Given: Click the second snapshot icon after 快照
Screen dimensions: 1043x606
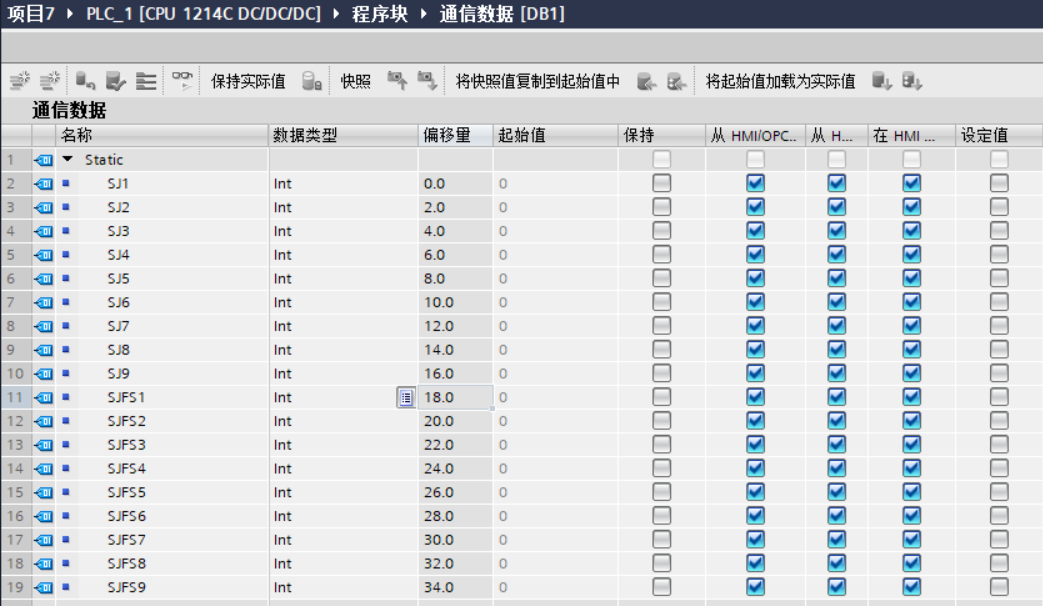Looking at the screenshot, I should (427, 81).
